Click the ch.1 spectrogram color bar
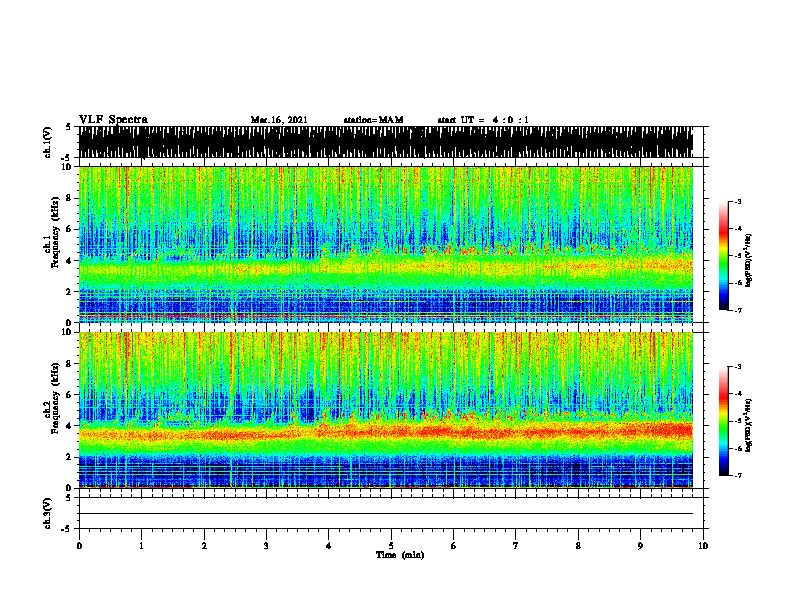The height and width of the screenshot is (612, 792). click(724, 256)
